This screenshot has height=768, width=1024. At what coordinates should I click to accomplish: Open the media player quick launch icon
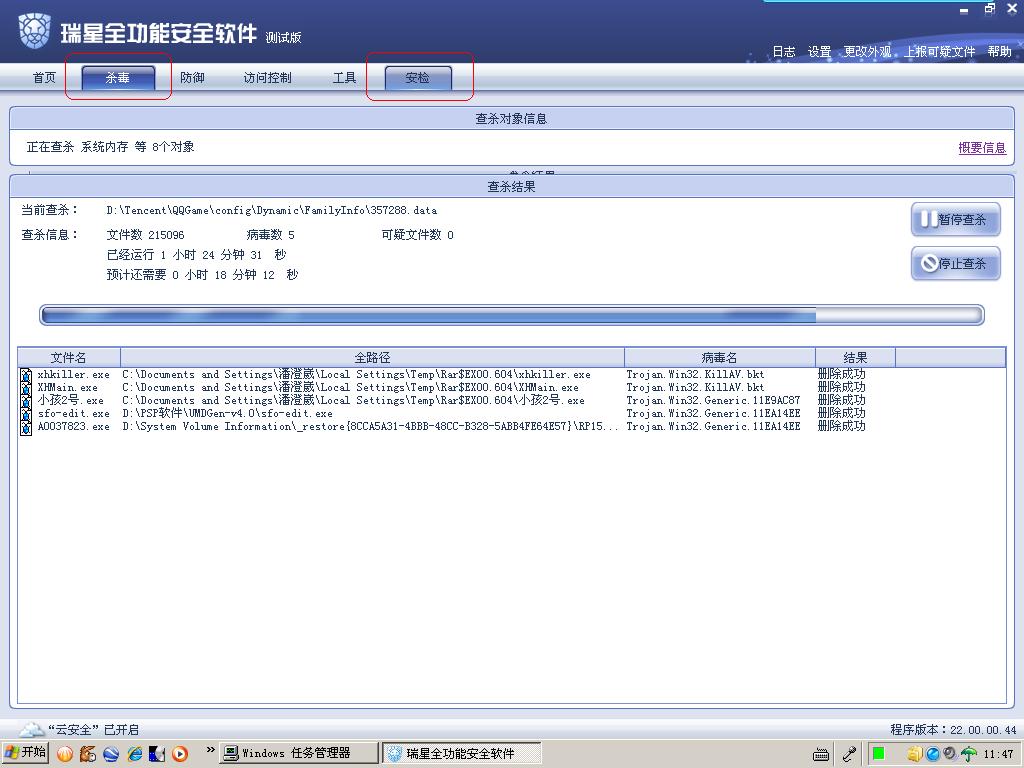click(x=180, y=754)
